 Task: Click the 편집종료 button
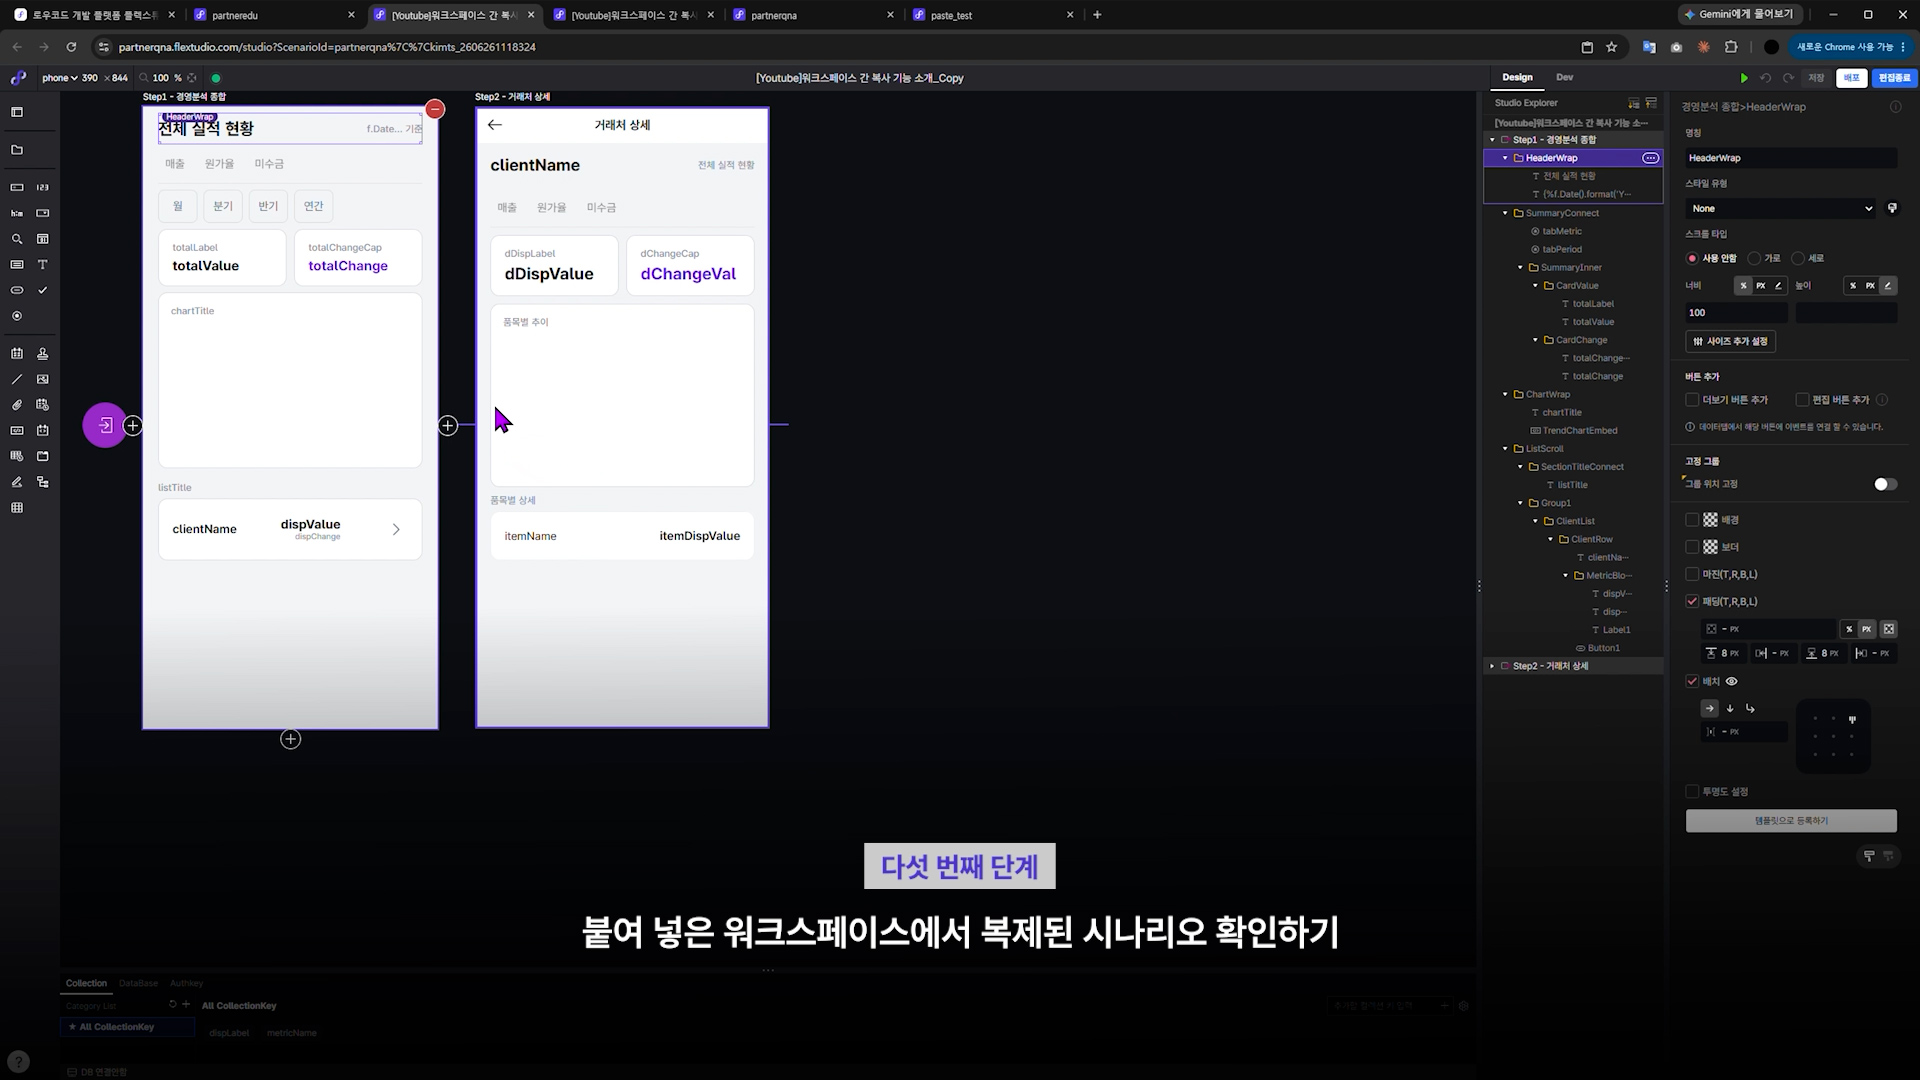(1894, 78)
